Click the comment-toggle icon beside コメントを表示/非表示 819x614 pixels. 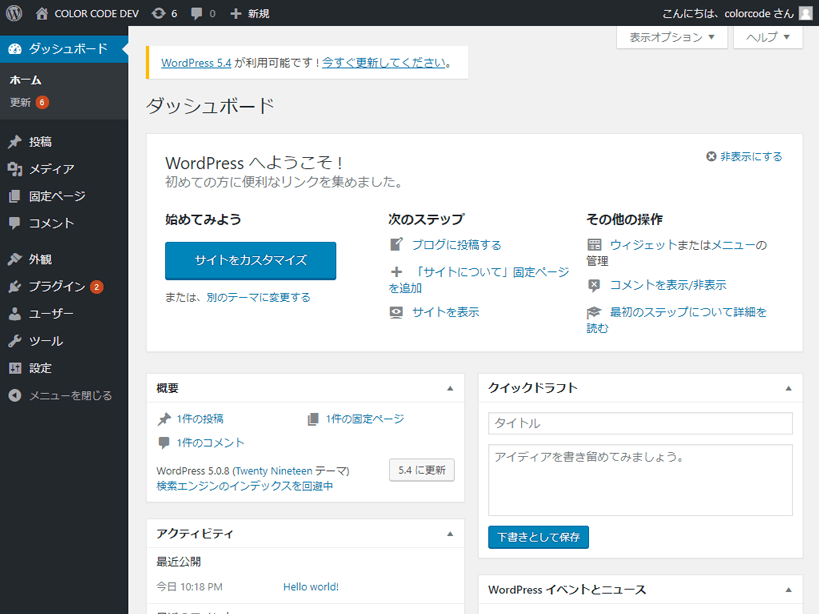coord(594,285)
